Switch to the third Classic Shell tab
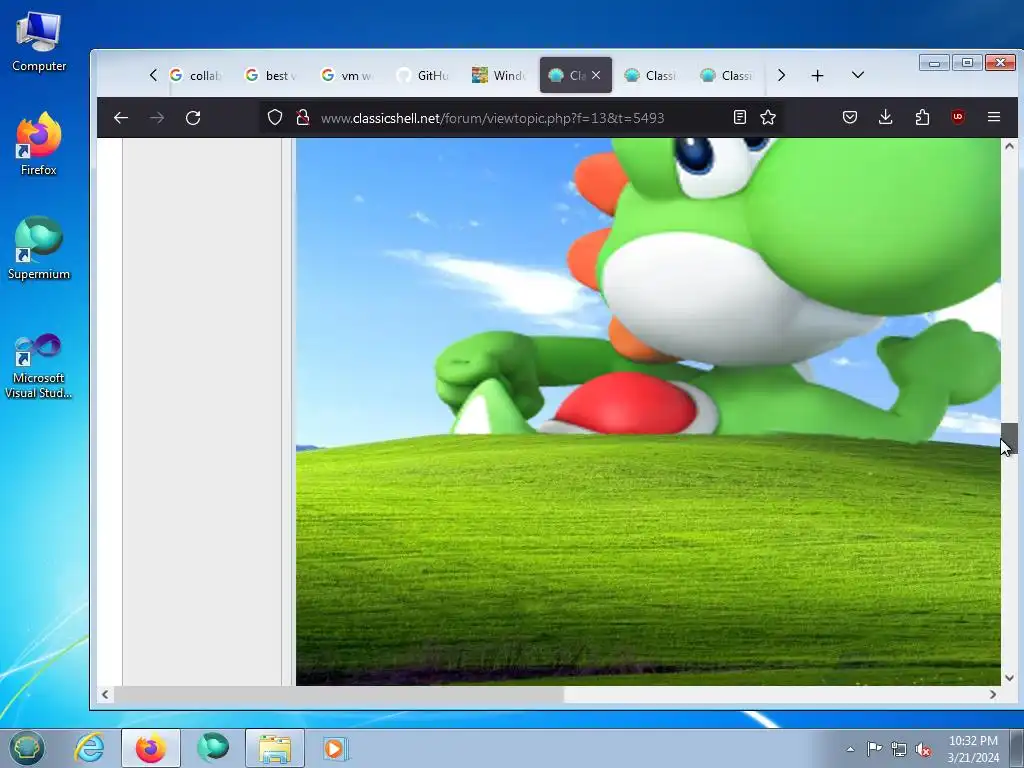This screenshot has width=1024, height=768. (727, 76)
